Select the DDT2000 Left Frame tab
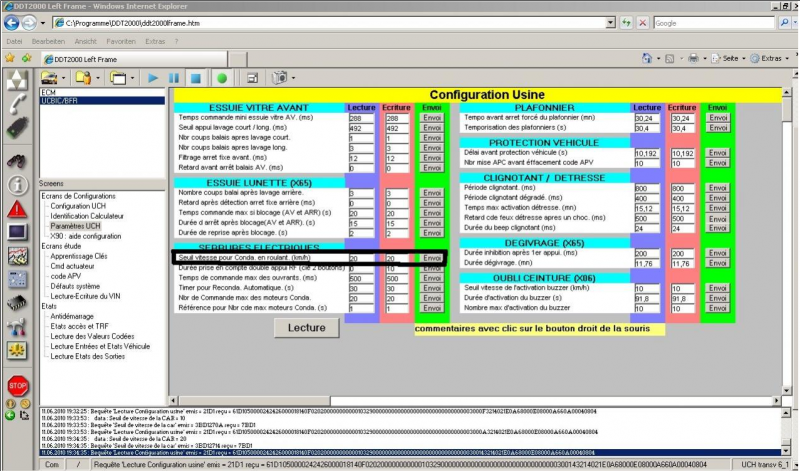800x471 pixels. click(134, 59)
